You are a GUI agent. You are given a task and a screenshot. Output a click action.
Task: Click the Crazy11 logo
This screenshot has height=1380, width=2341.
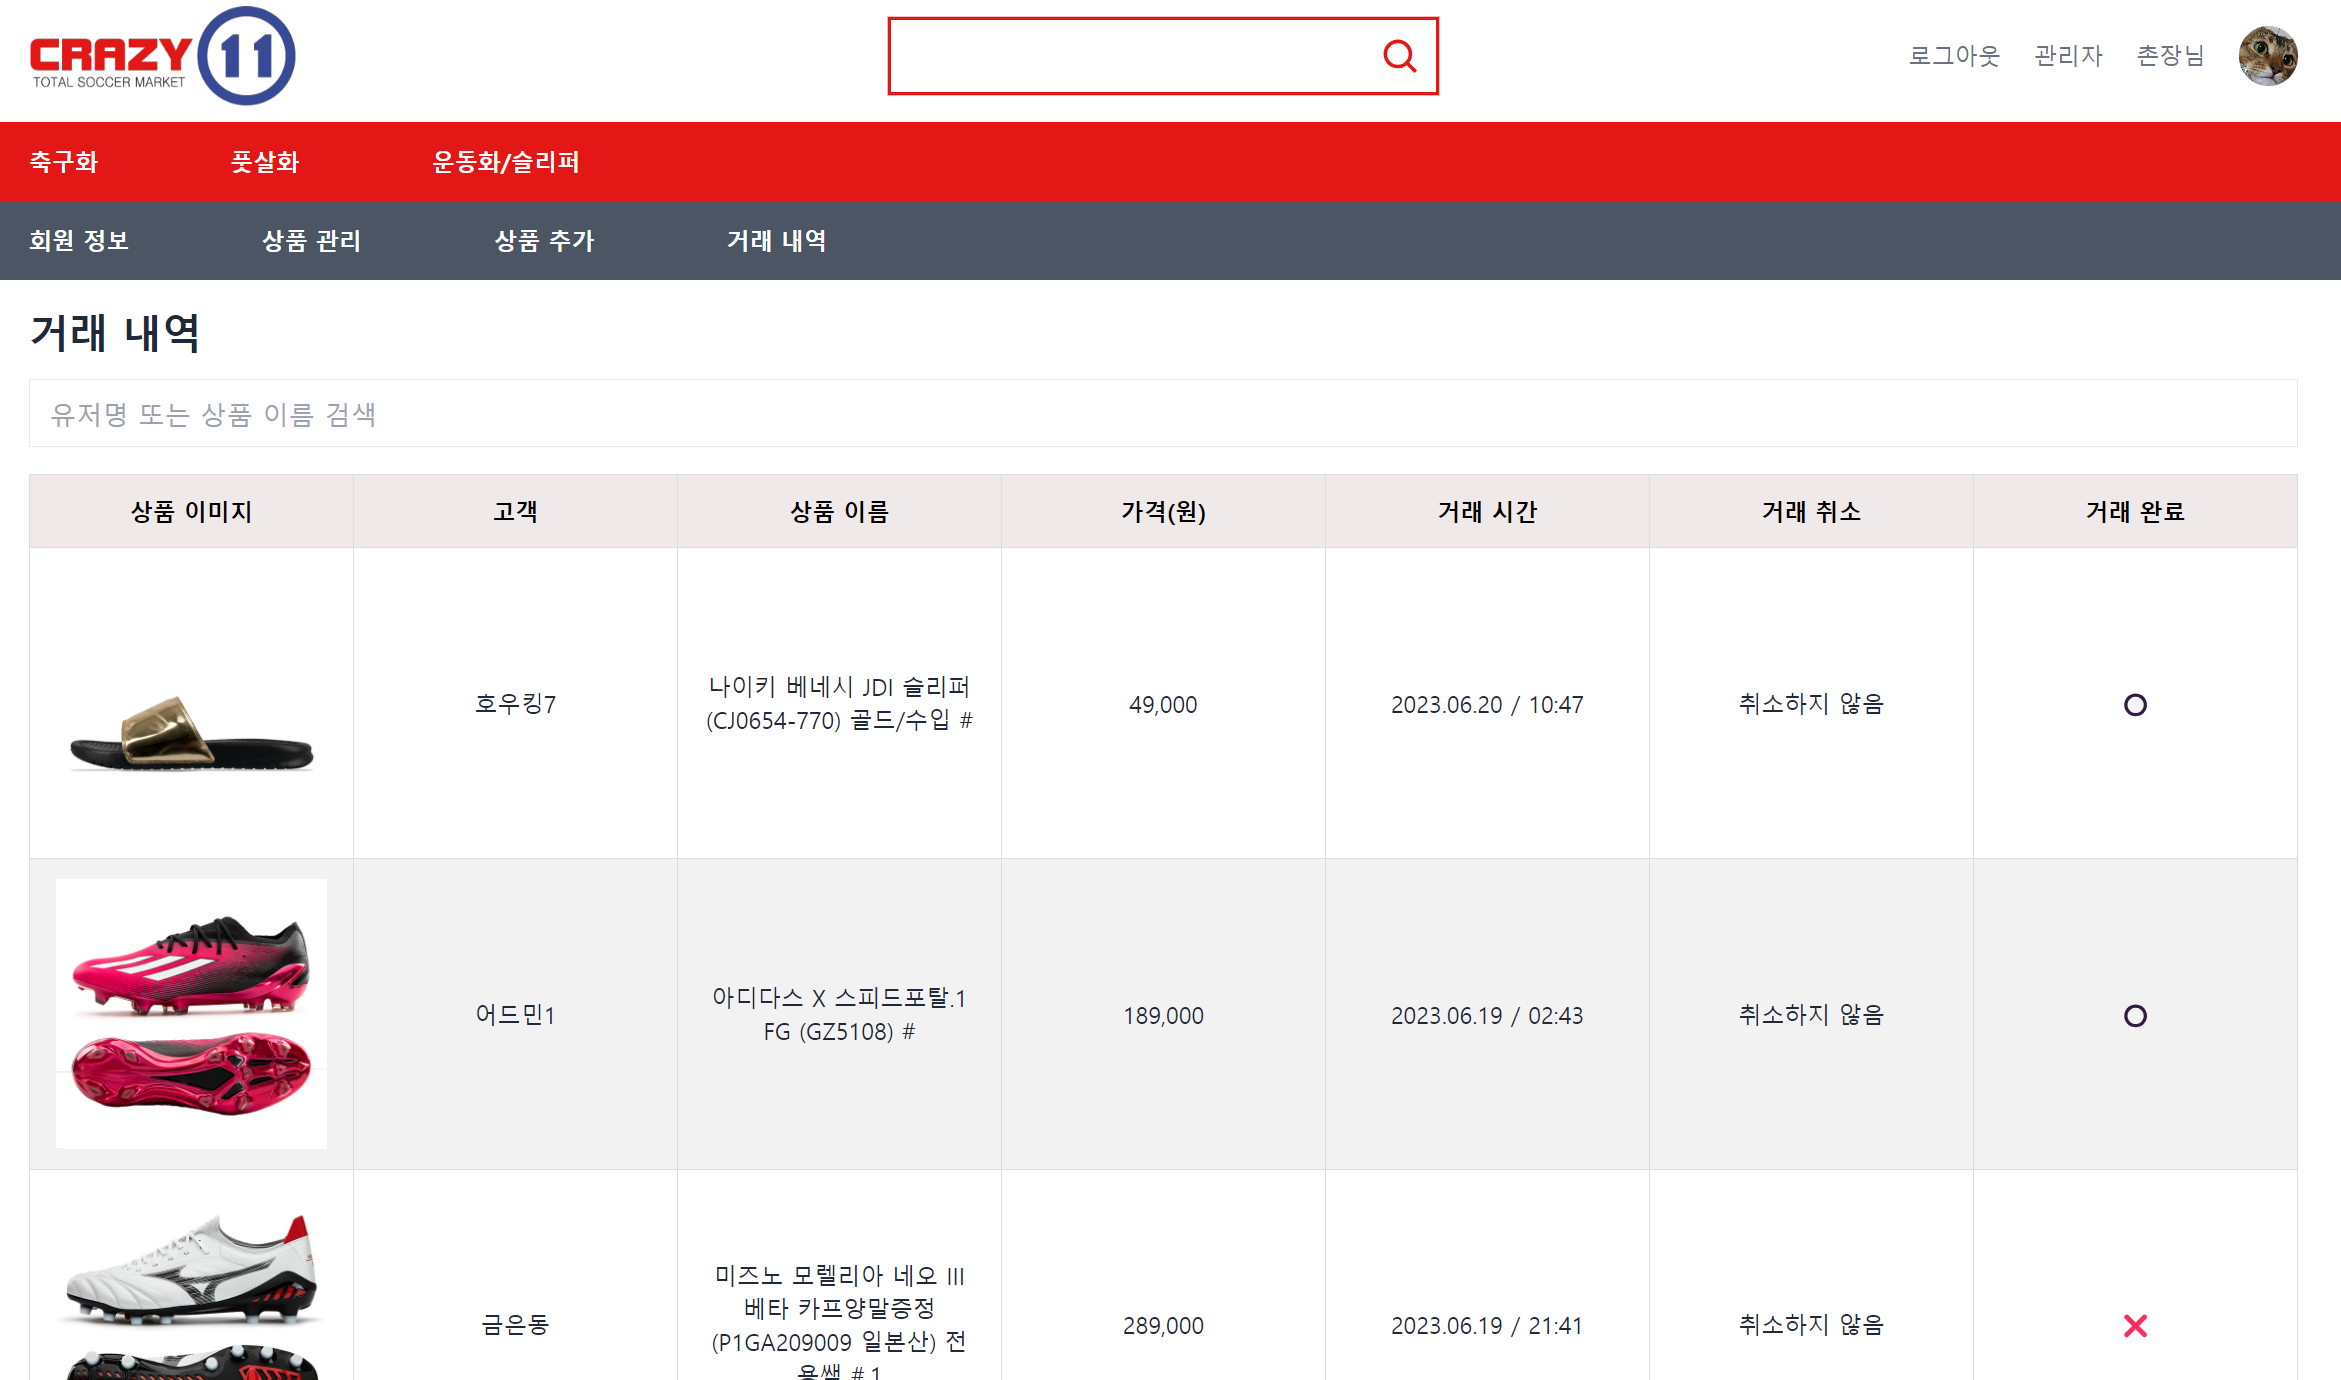[162, 56]
